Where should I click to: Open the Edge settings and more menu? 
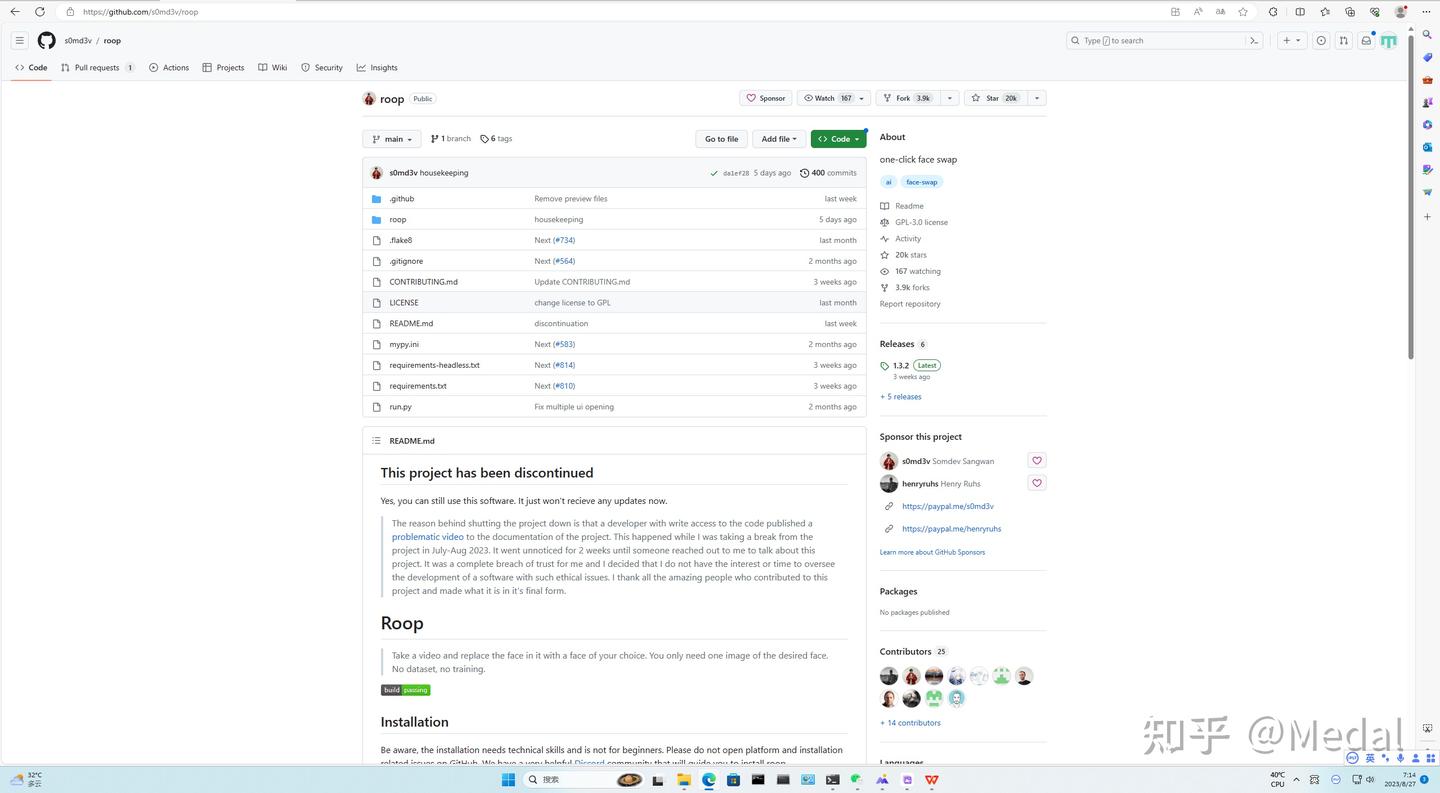click(1426, 12)
